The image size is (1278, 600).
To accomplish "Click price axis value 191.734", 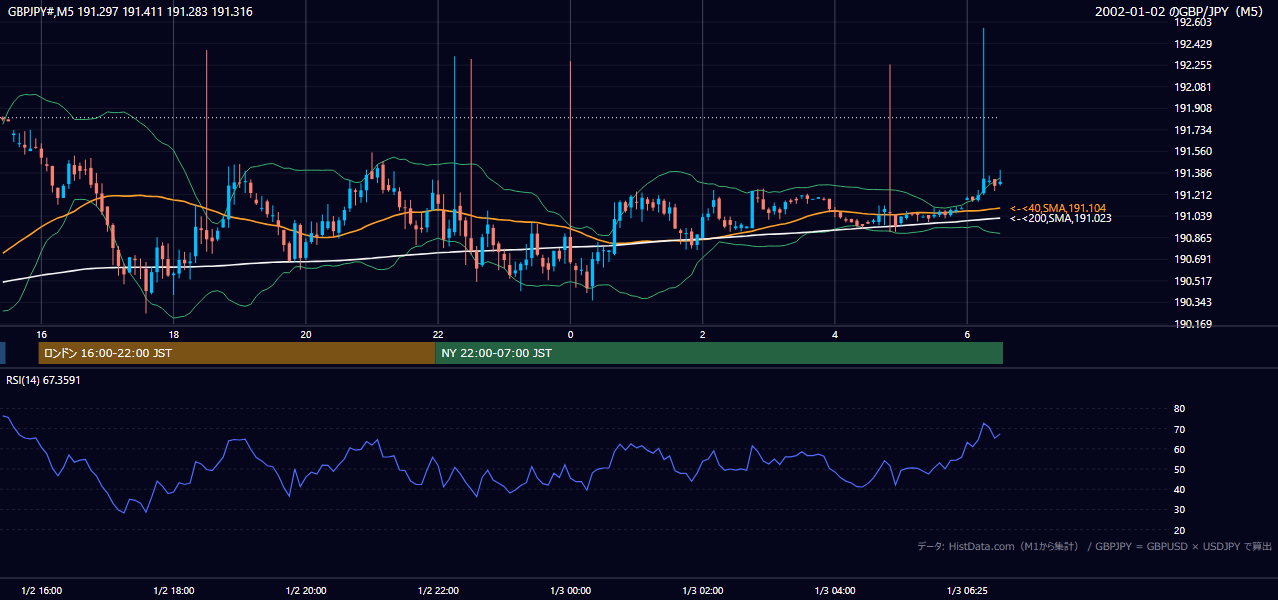I will (1192, 130).
